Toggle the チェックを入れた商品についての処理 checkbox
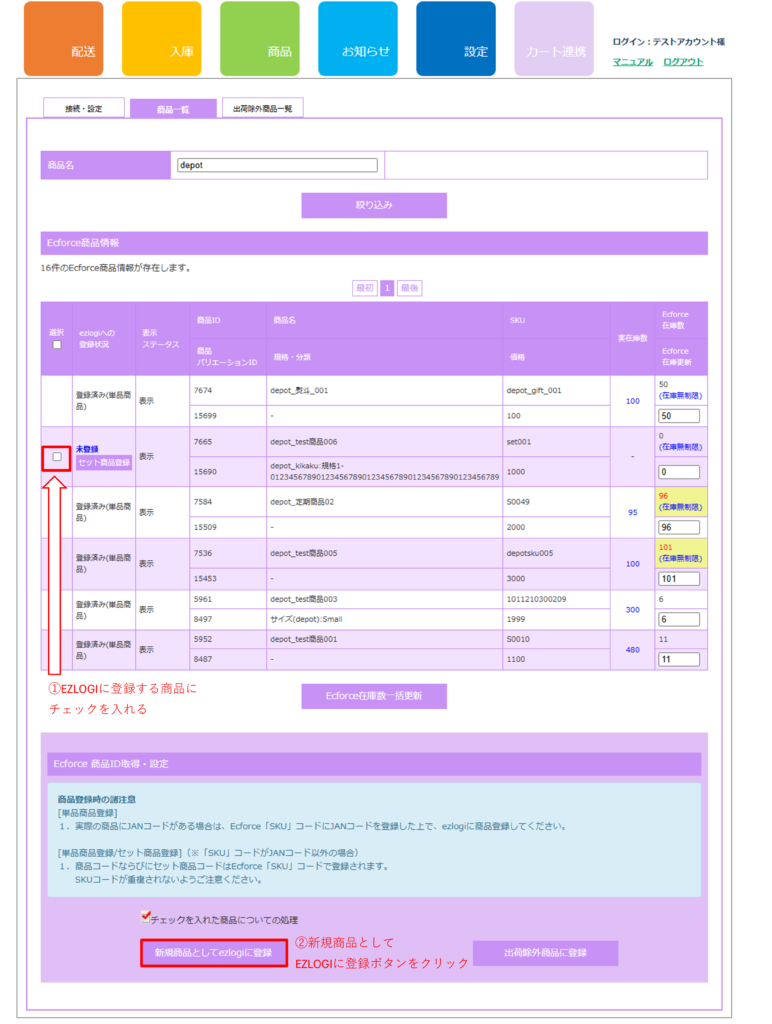The width and height of the screenshot is (772, 1024). (x=146, y=915)
